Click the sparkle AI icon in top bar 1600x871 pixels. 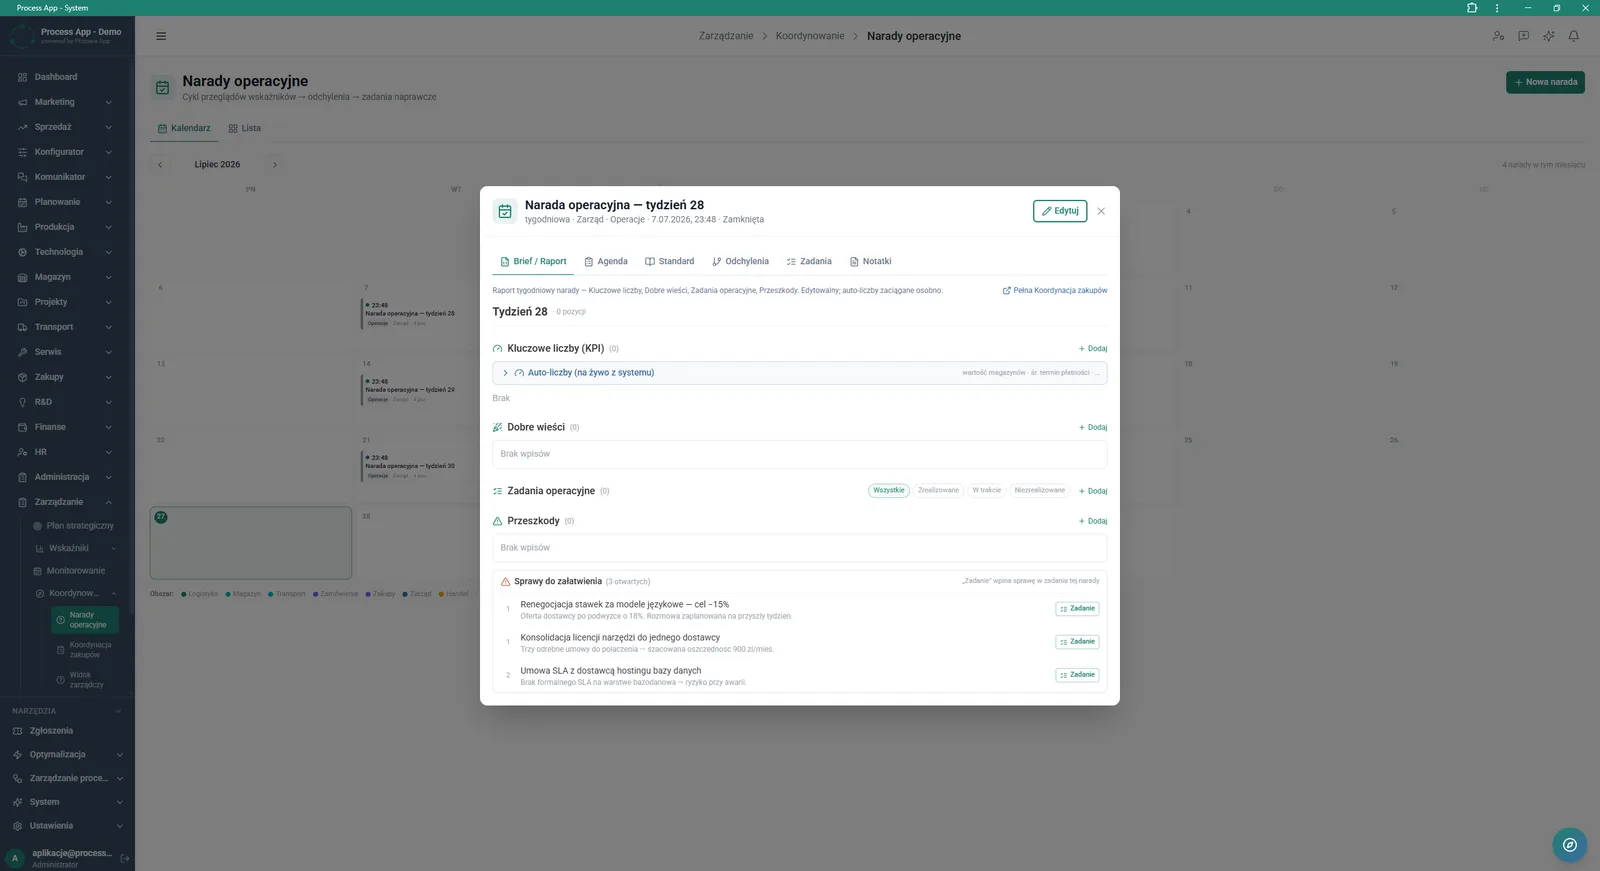(1548, 36)
